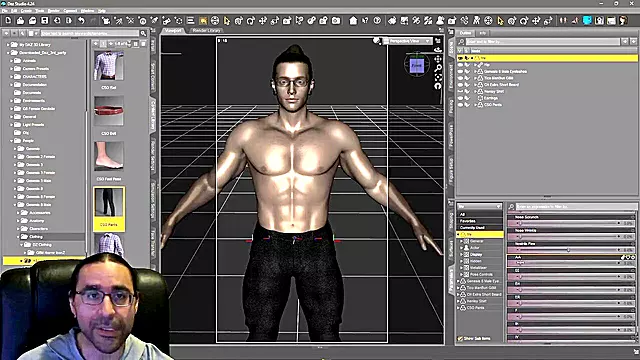
Task: Click the viewport orbit cube gizmo
Action: (x=417, y=65)
